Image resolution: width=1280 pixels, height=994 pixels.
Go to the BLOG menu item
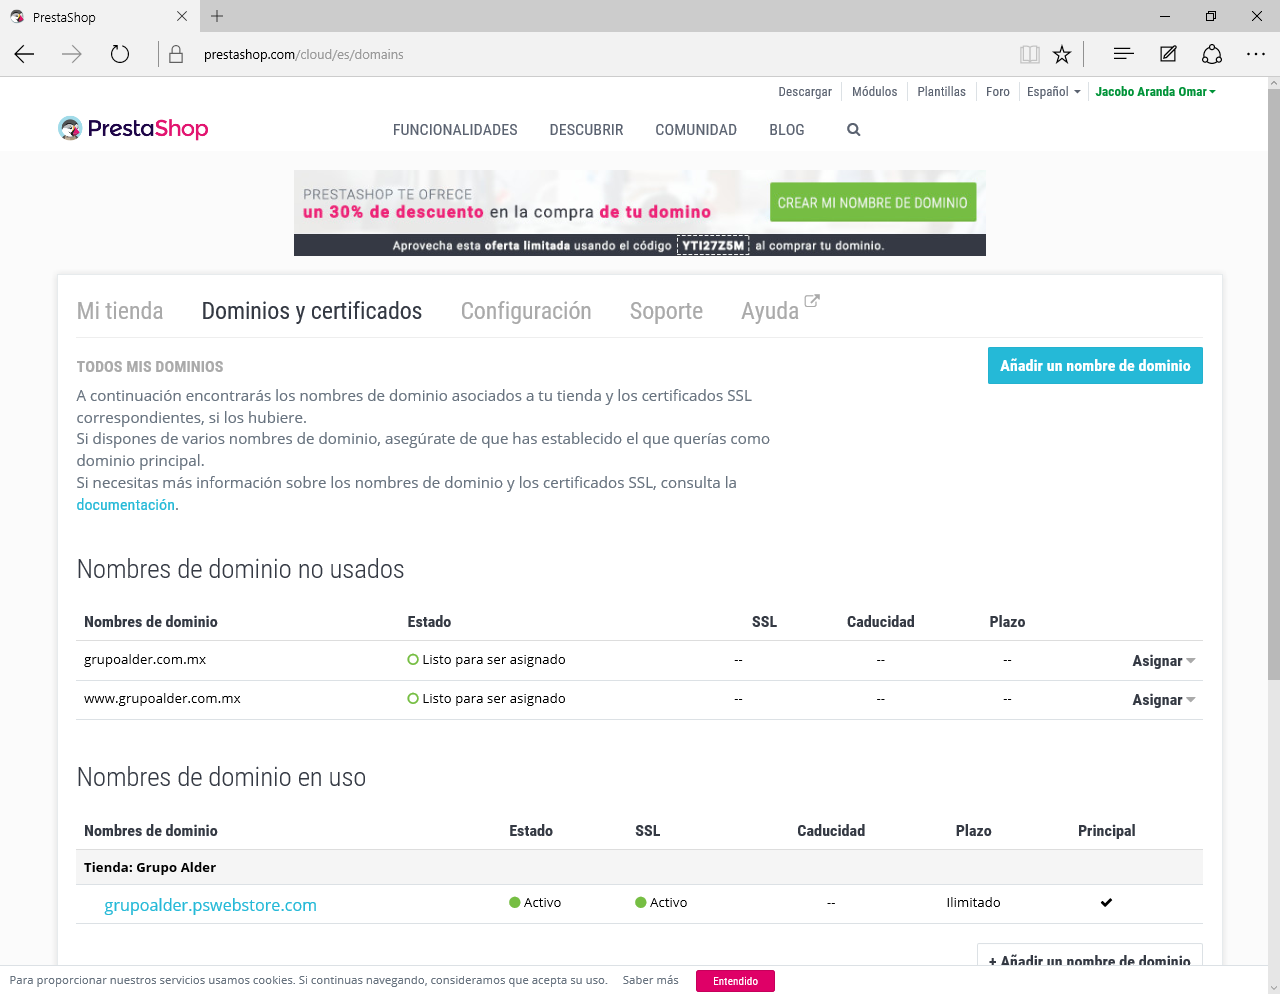point(787,130)
